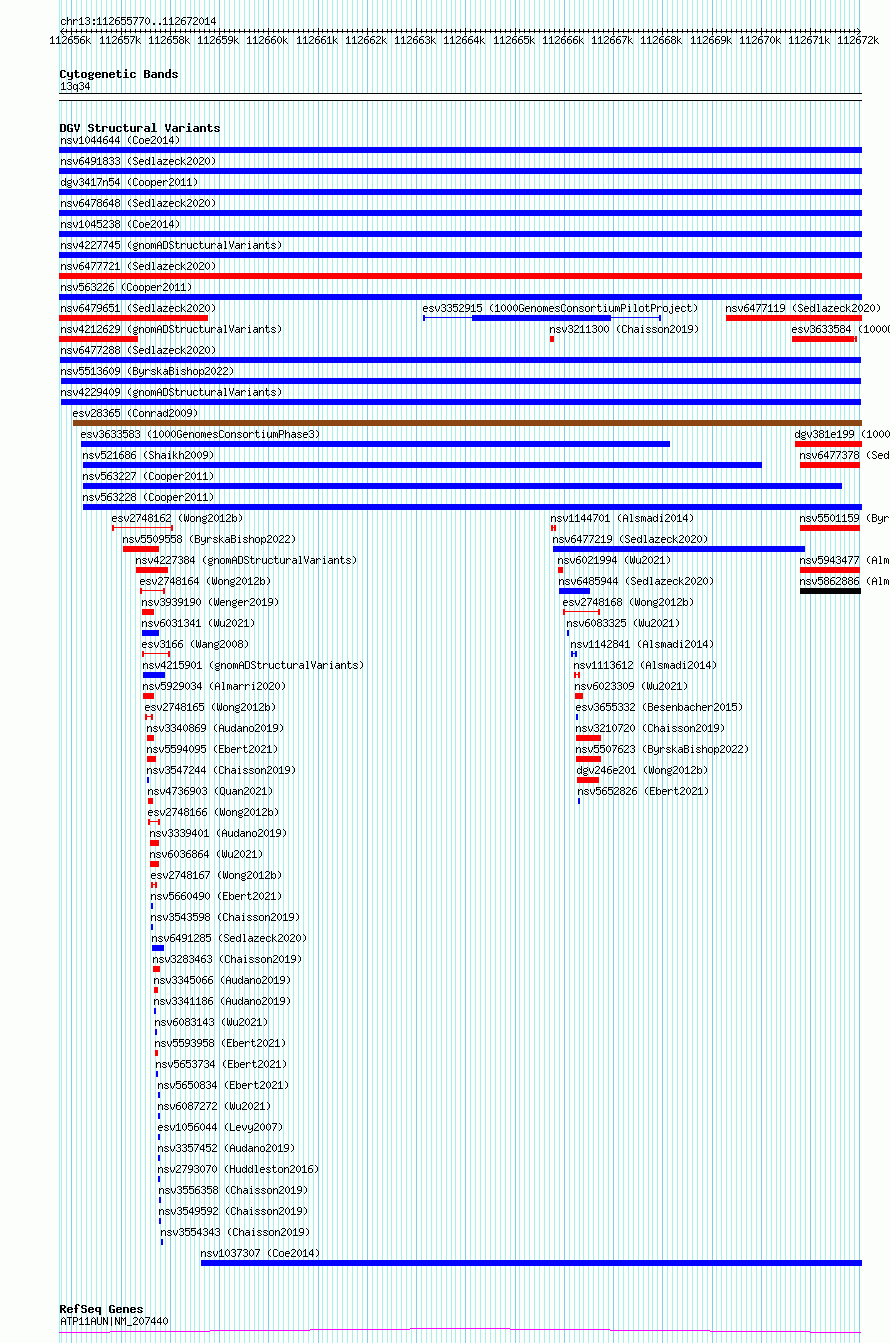Click the brown esv28365 variant bar
Screen dimensions: 890x1343
(x=466, y=423)
